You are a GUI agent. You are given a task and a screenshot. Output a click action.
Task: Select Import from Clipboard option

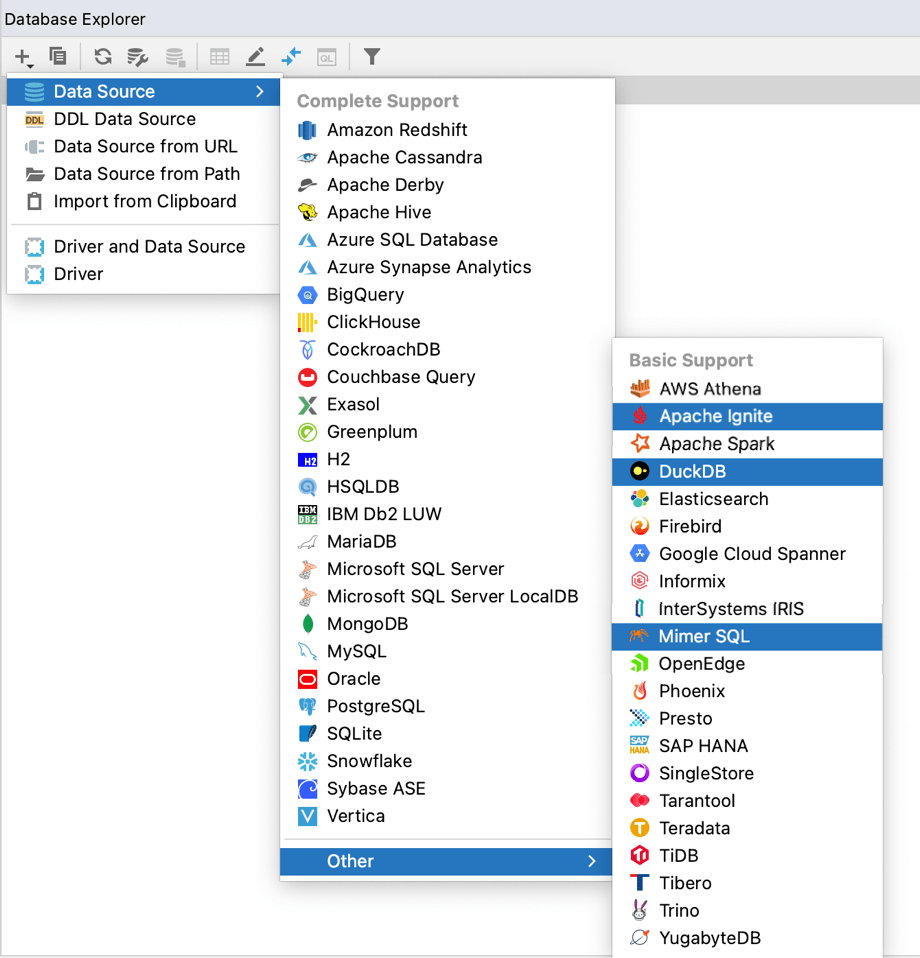pos(145,201)
